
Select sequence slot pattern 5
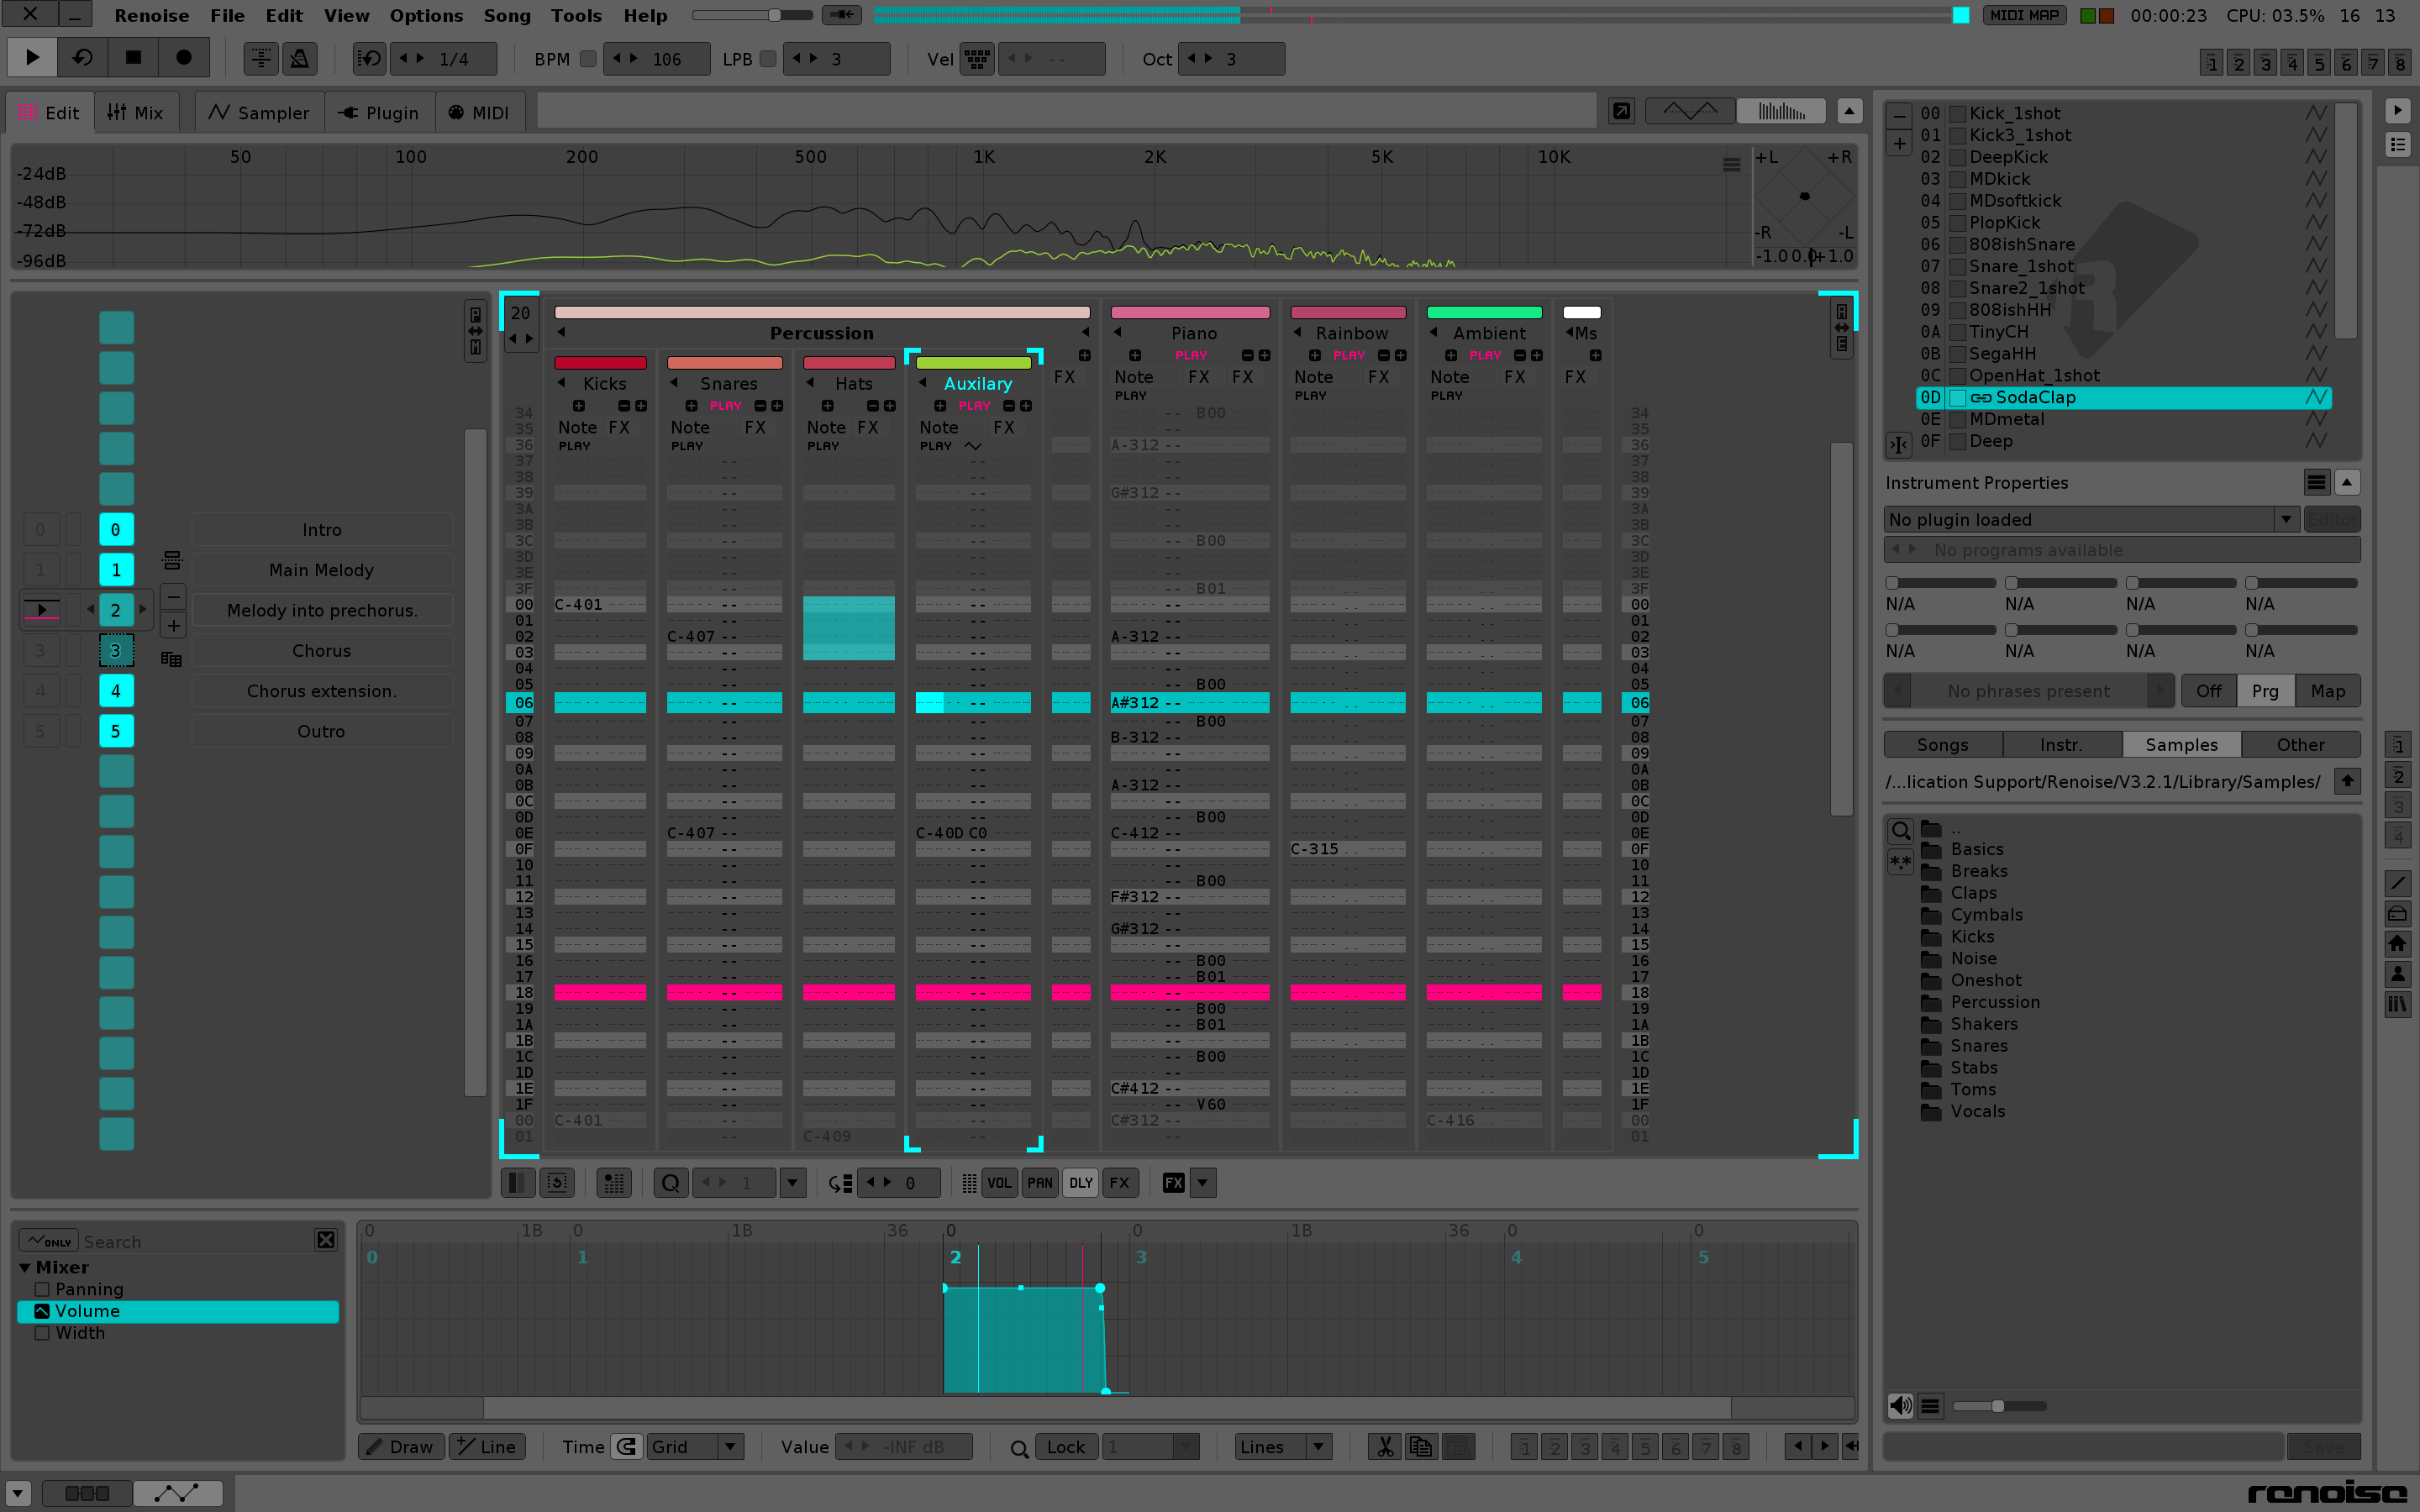116,731
